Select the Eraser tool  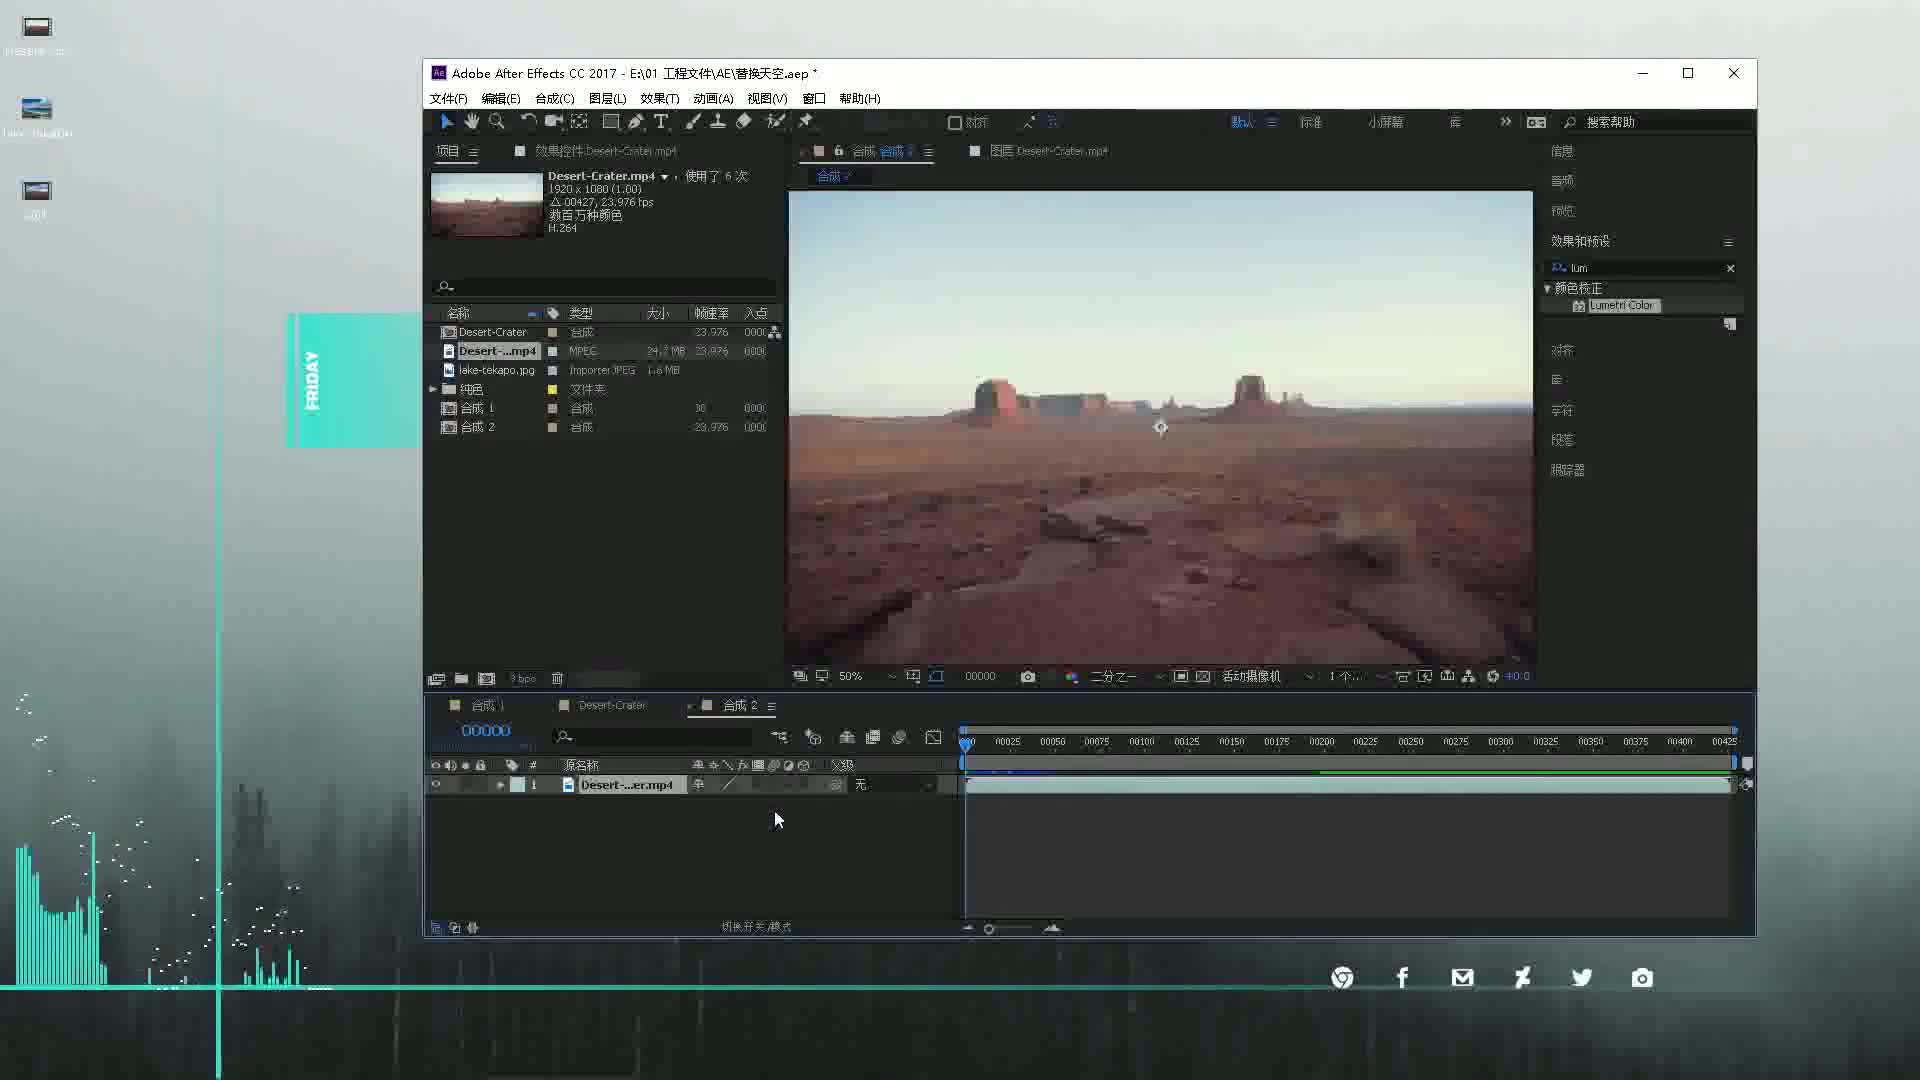[x=744, y=121]
